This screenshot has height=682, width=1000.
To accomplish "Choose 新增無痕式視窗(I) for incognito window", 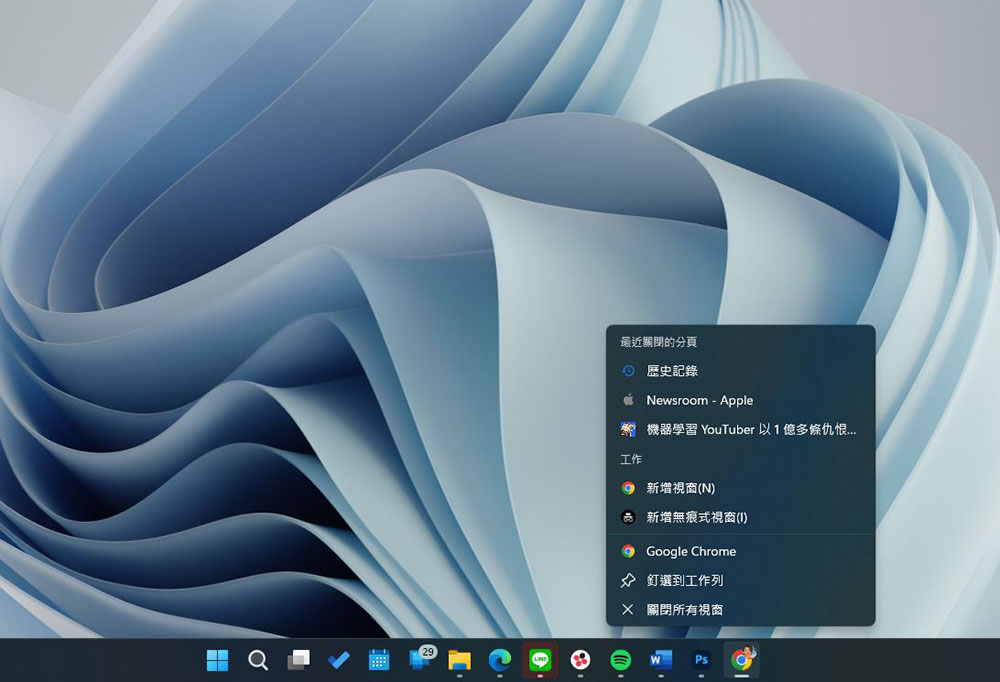I will pos(696,518).
